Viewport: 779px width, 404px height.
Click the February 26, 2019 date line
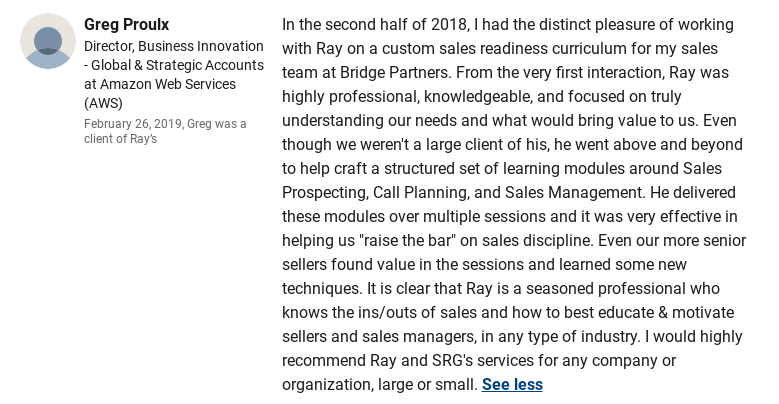coord(165,124)
